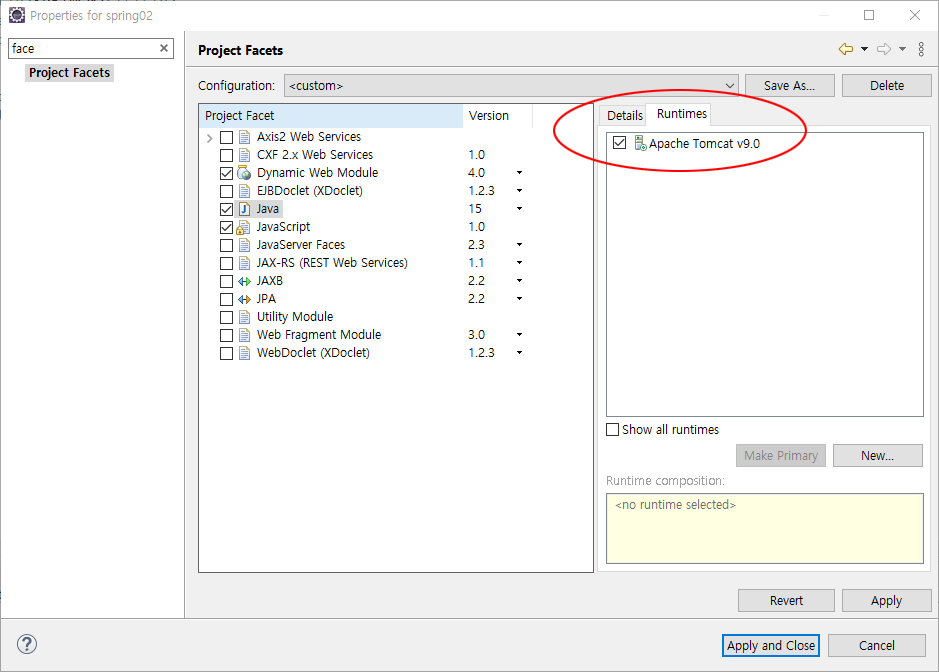This screenshot has width=939, height=672.
Task: Open Dynamic Web Module version dropdown
Action: point(519,172)
